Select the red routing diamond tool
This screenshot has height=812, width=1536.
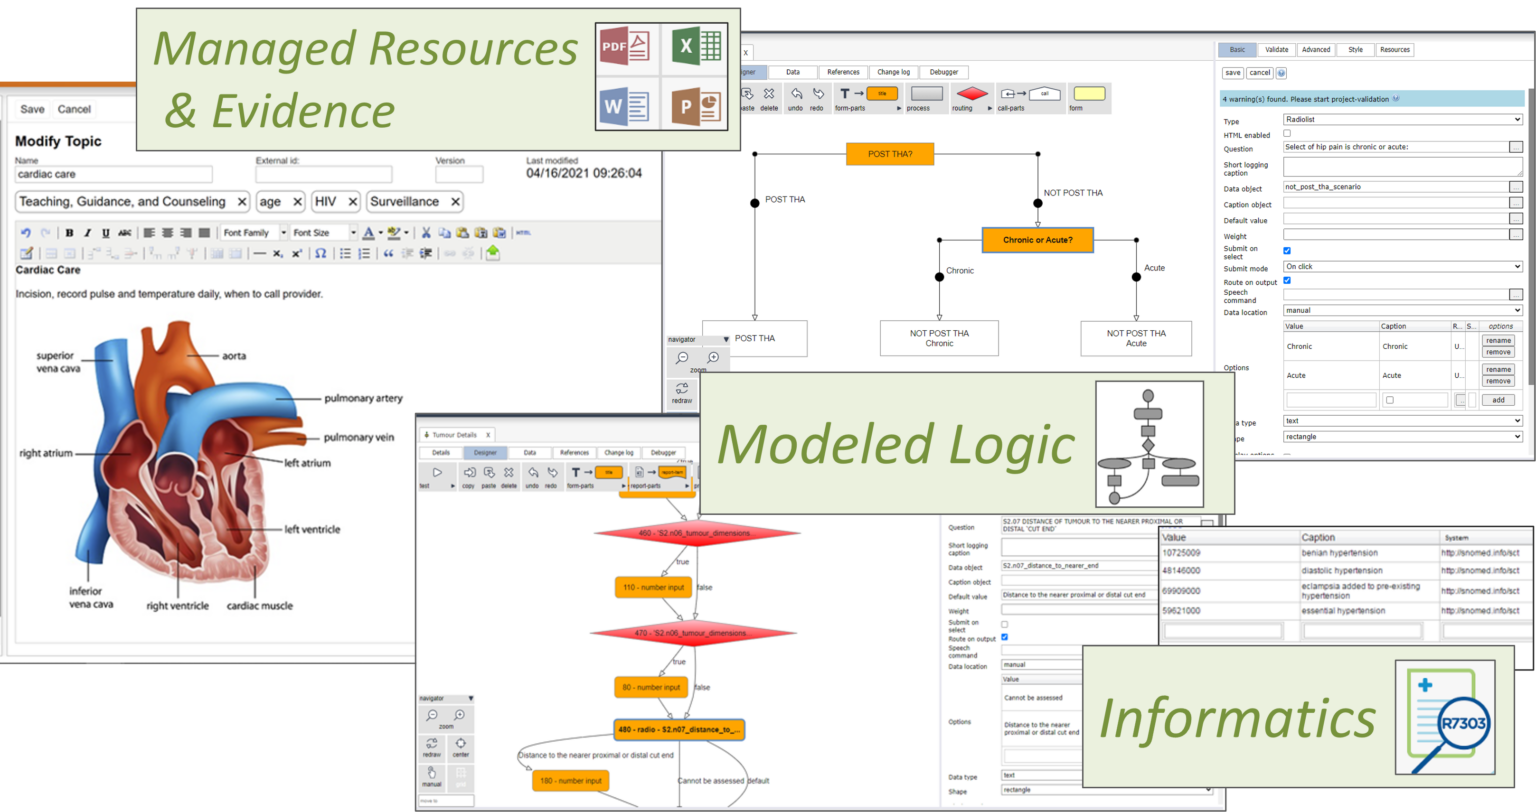pyautogui.click(x=971, y=93)
